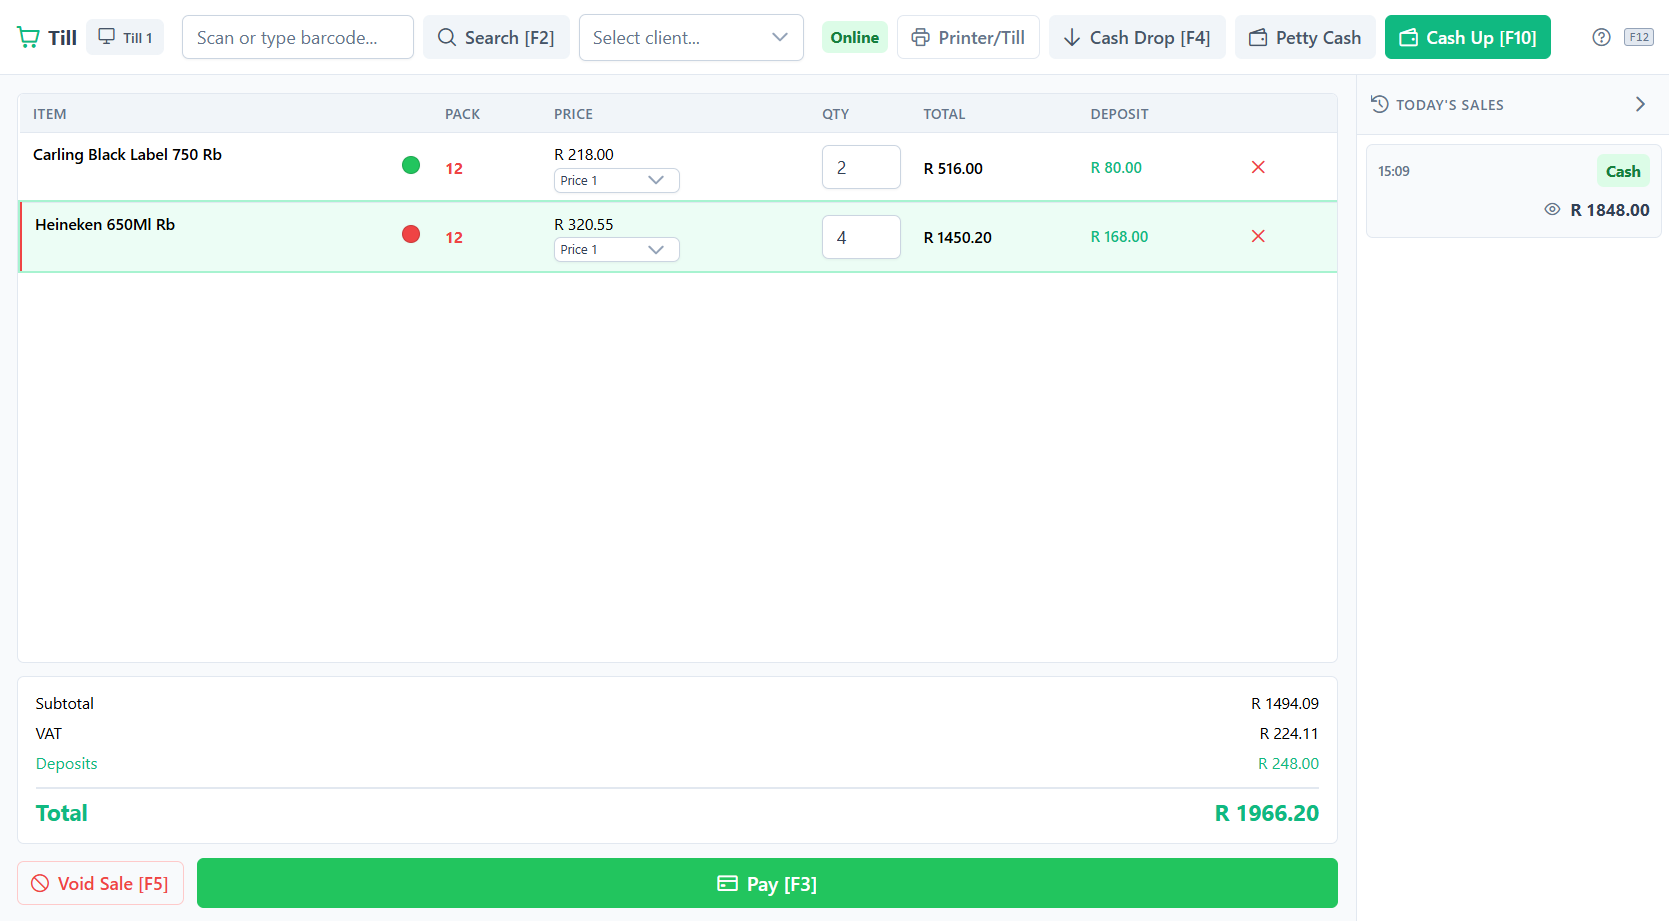Image resolution: width=1669 pixels, height=921 pixels.
Task: Click the green Total label
Action: point(62,814)
